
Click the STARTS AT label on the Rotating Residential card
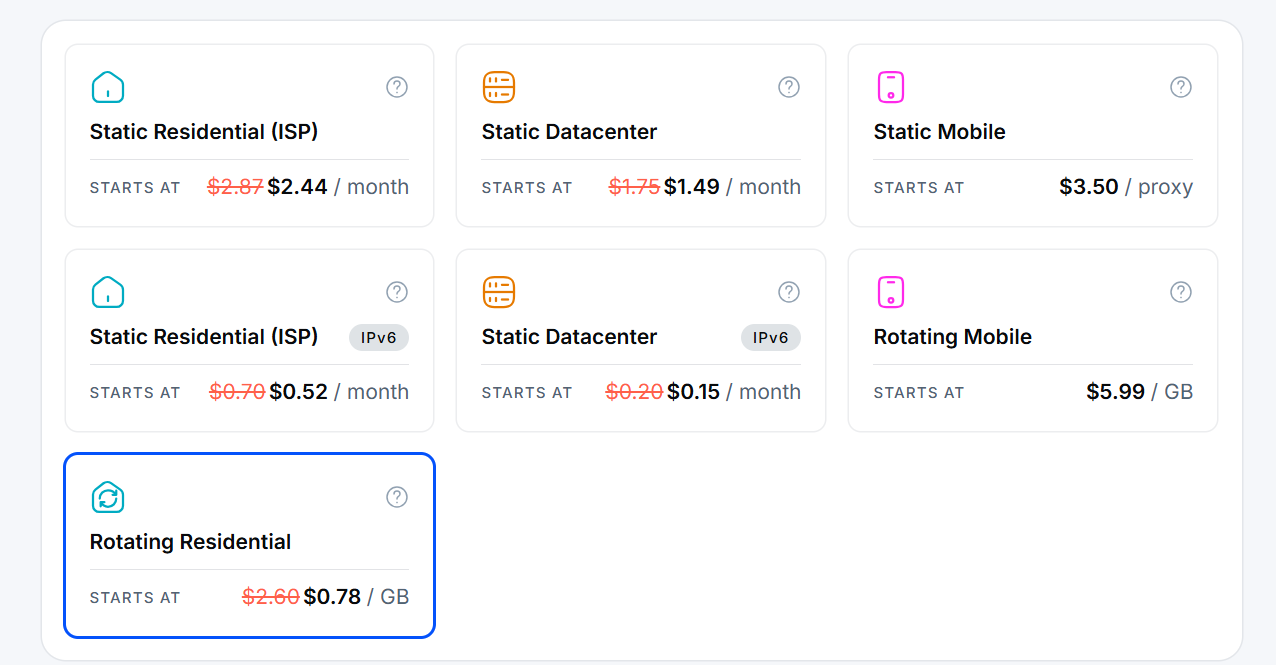(x=135, y=598)
